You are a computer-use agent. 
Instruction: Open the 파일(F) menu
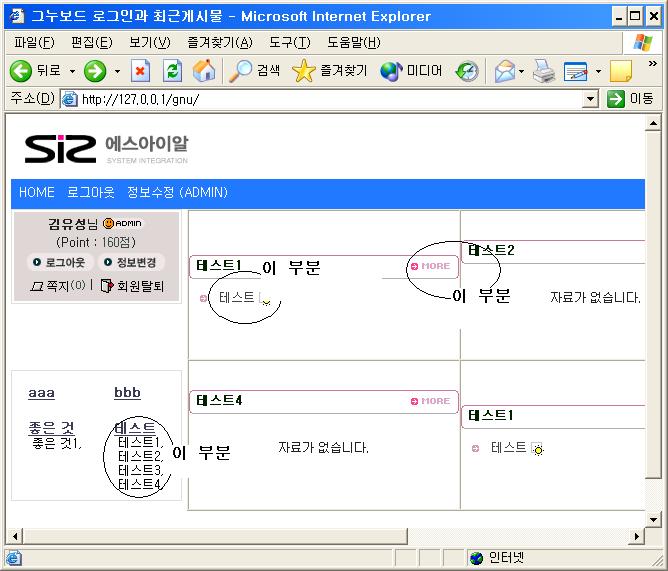(33, 43)
